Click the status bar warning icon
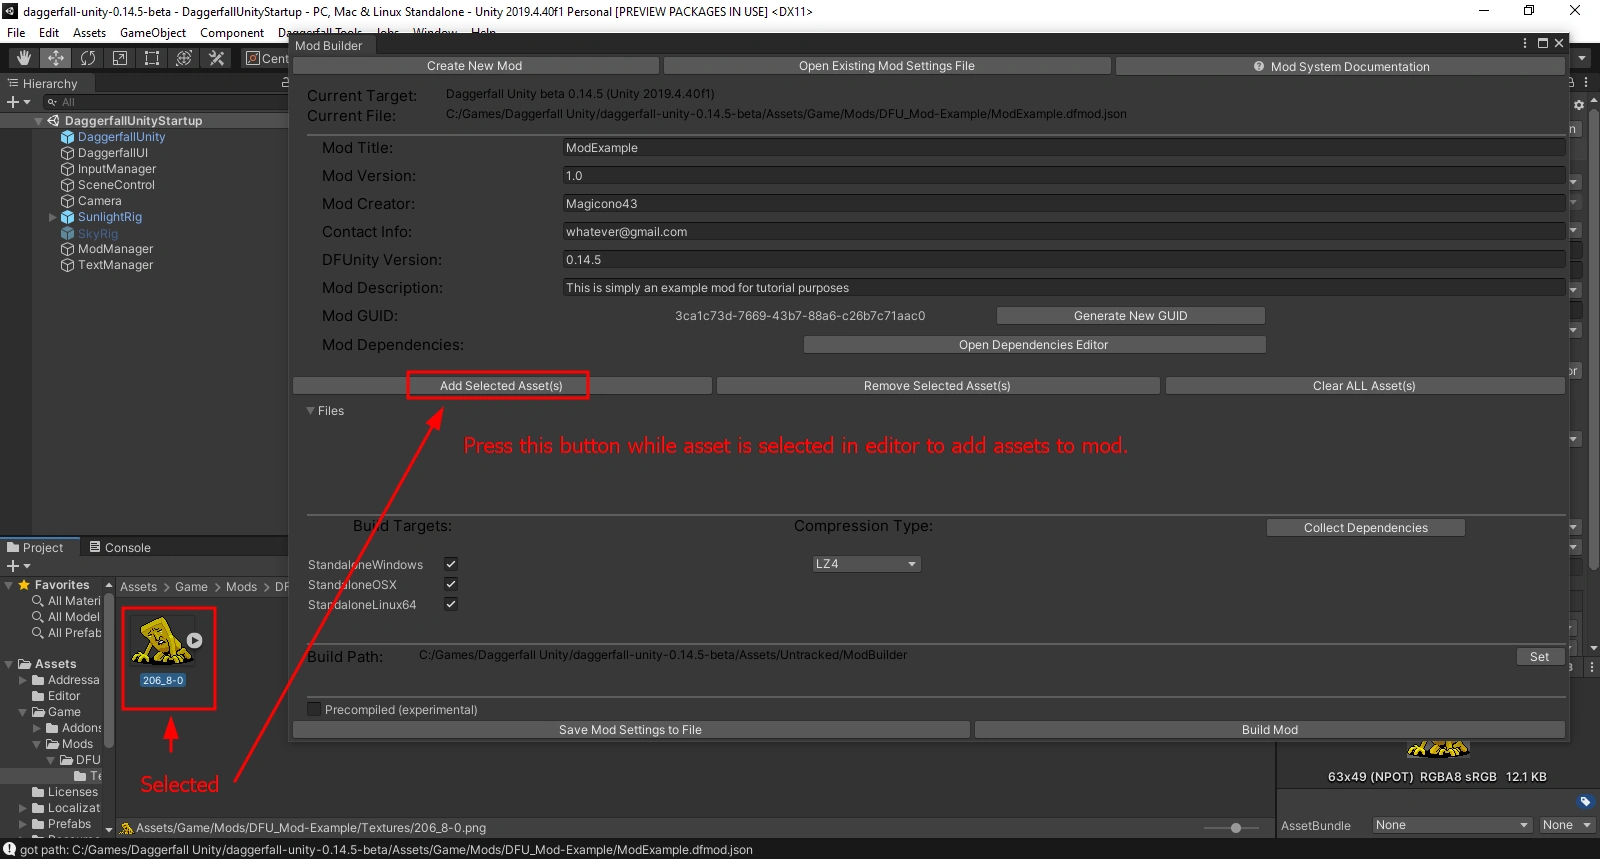The image size is (1600, 859). point(10,849)
